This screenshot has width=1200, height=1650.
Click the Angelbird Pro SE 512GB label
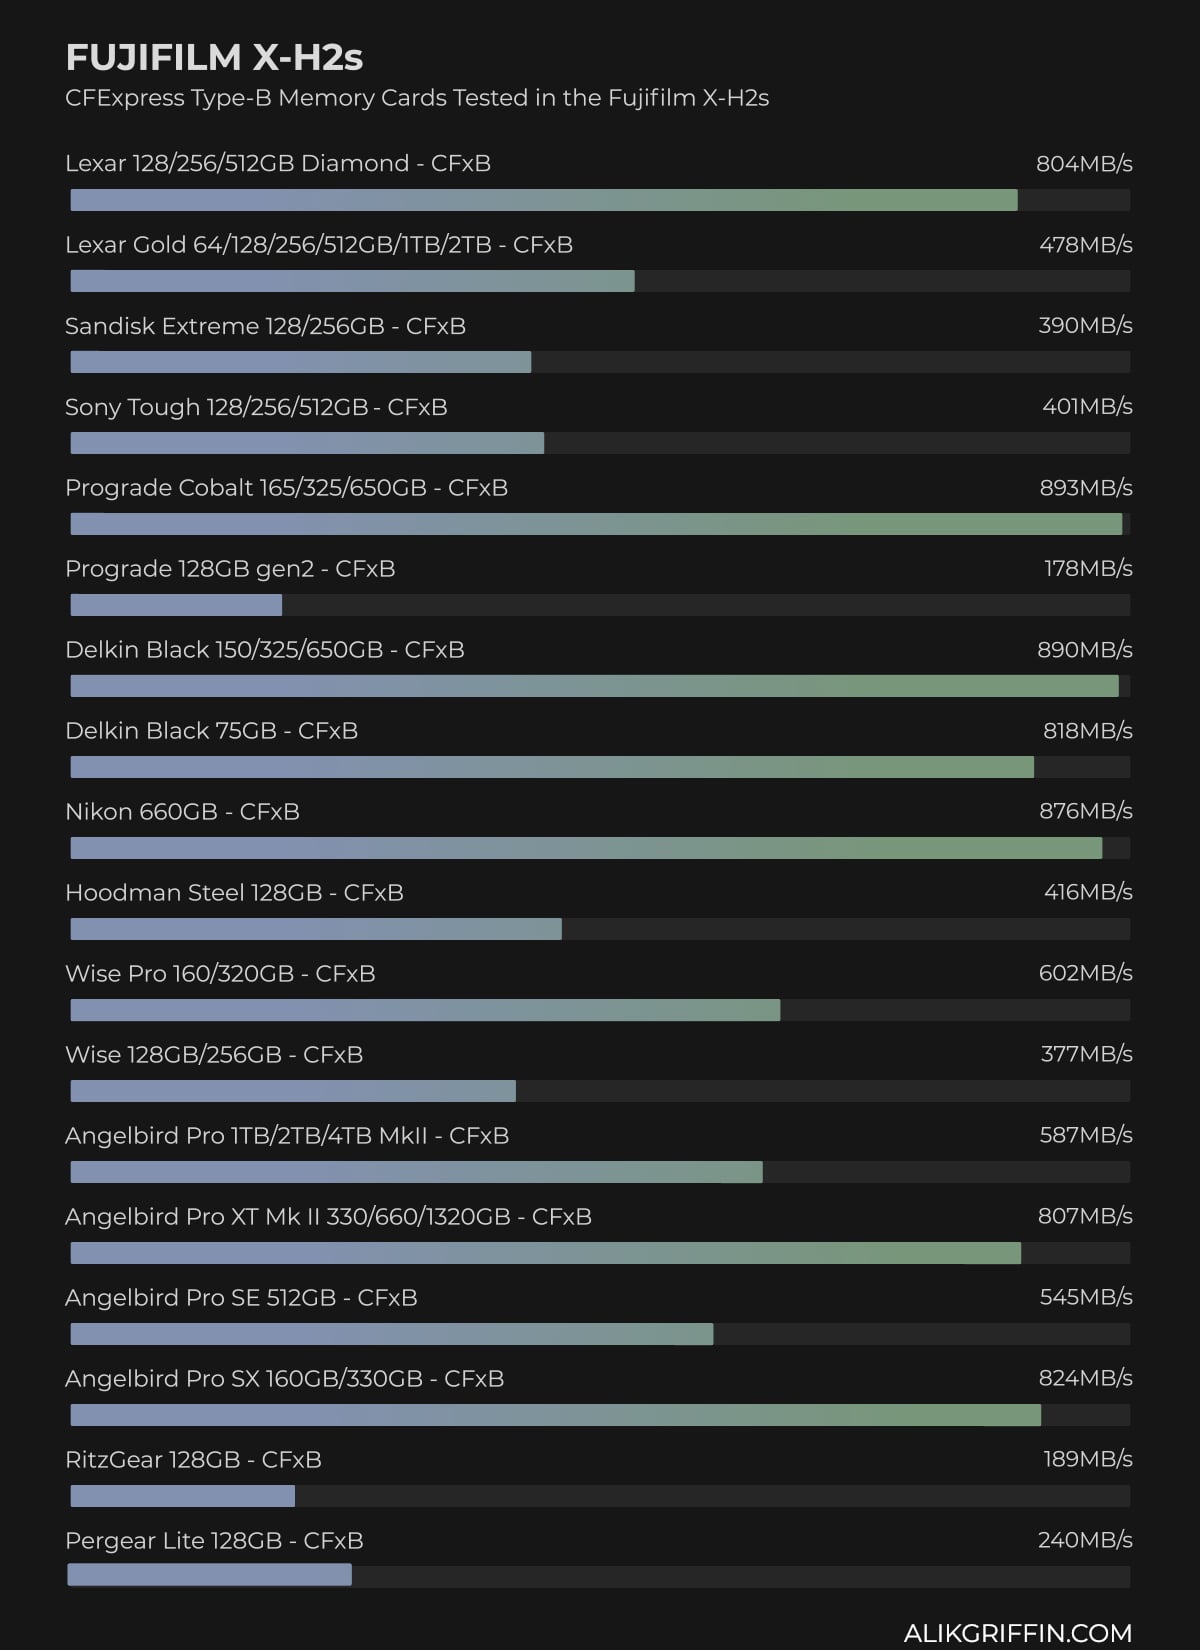coord(241,1298)
